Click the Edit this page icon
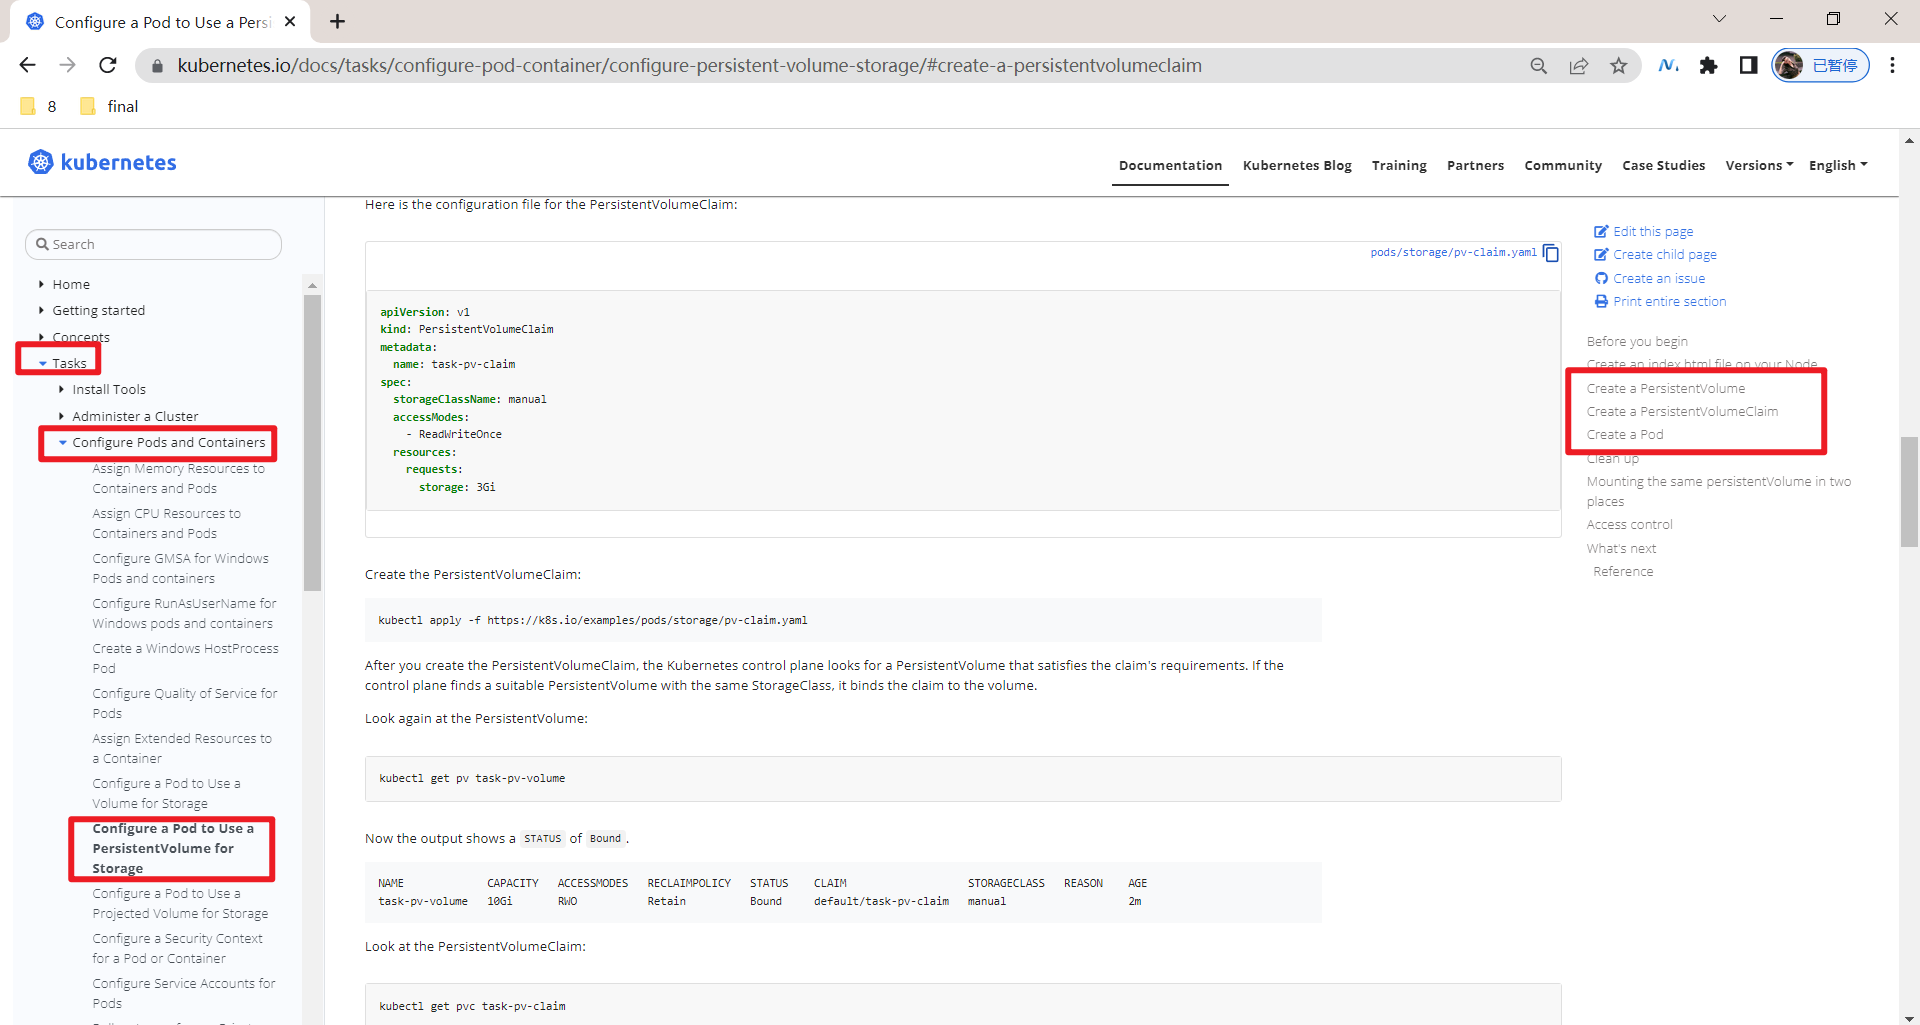1920x1025 pixels. pyautogui.click(x=1601, y=231)
